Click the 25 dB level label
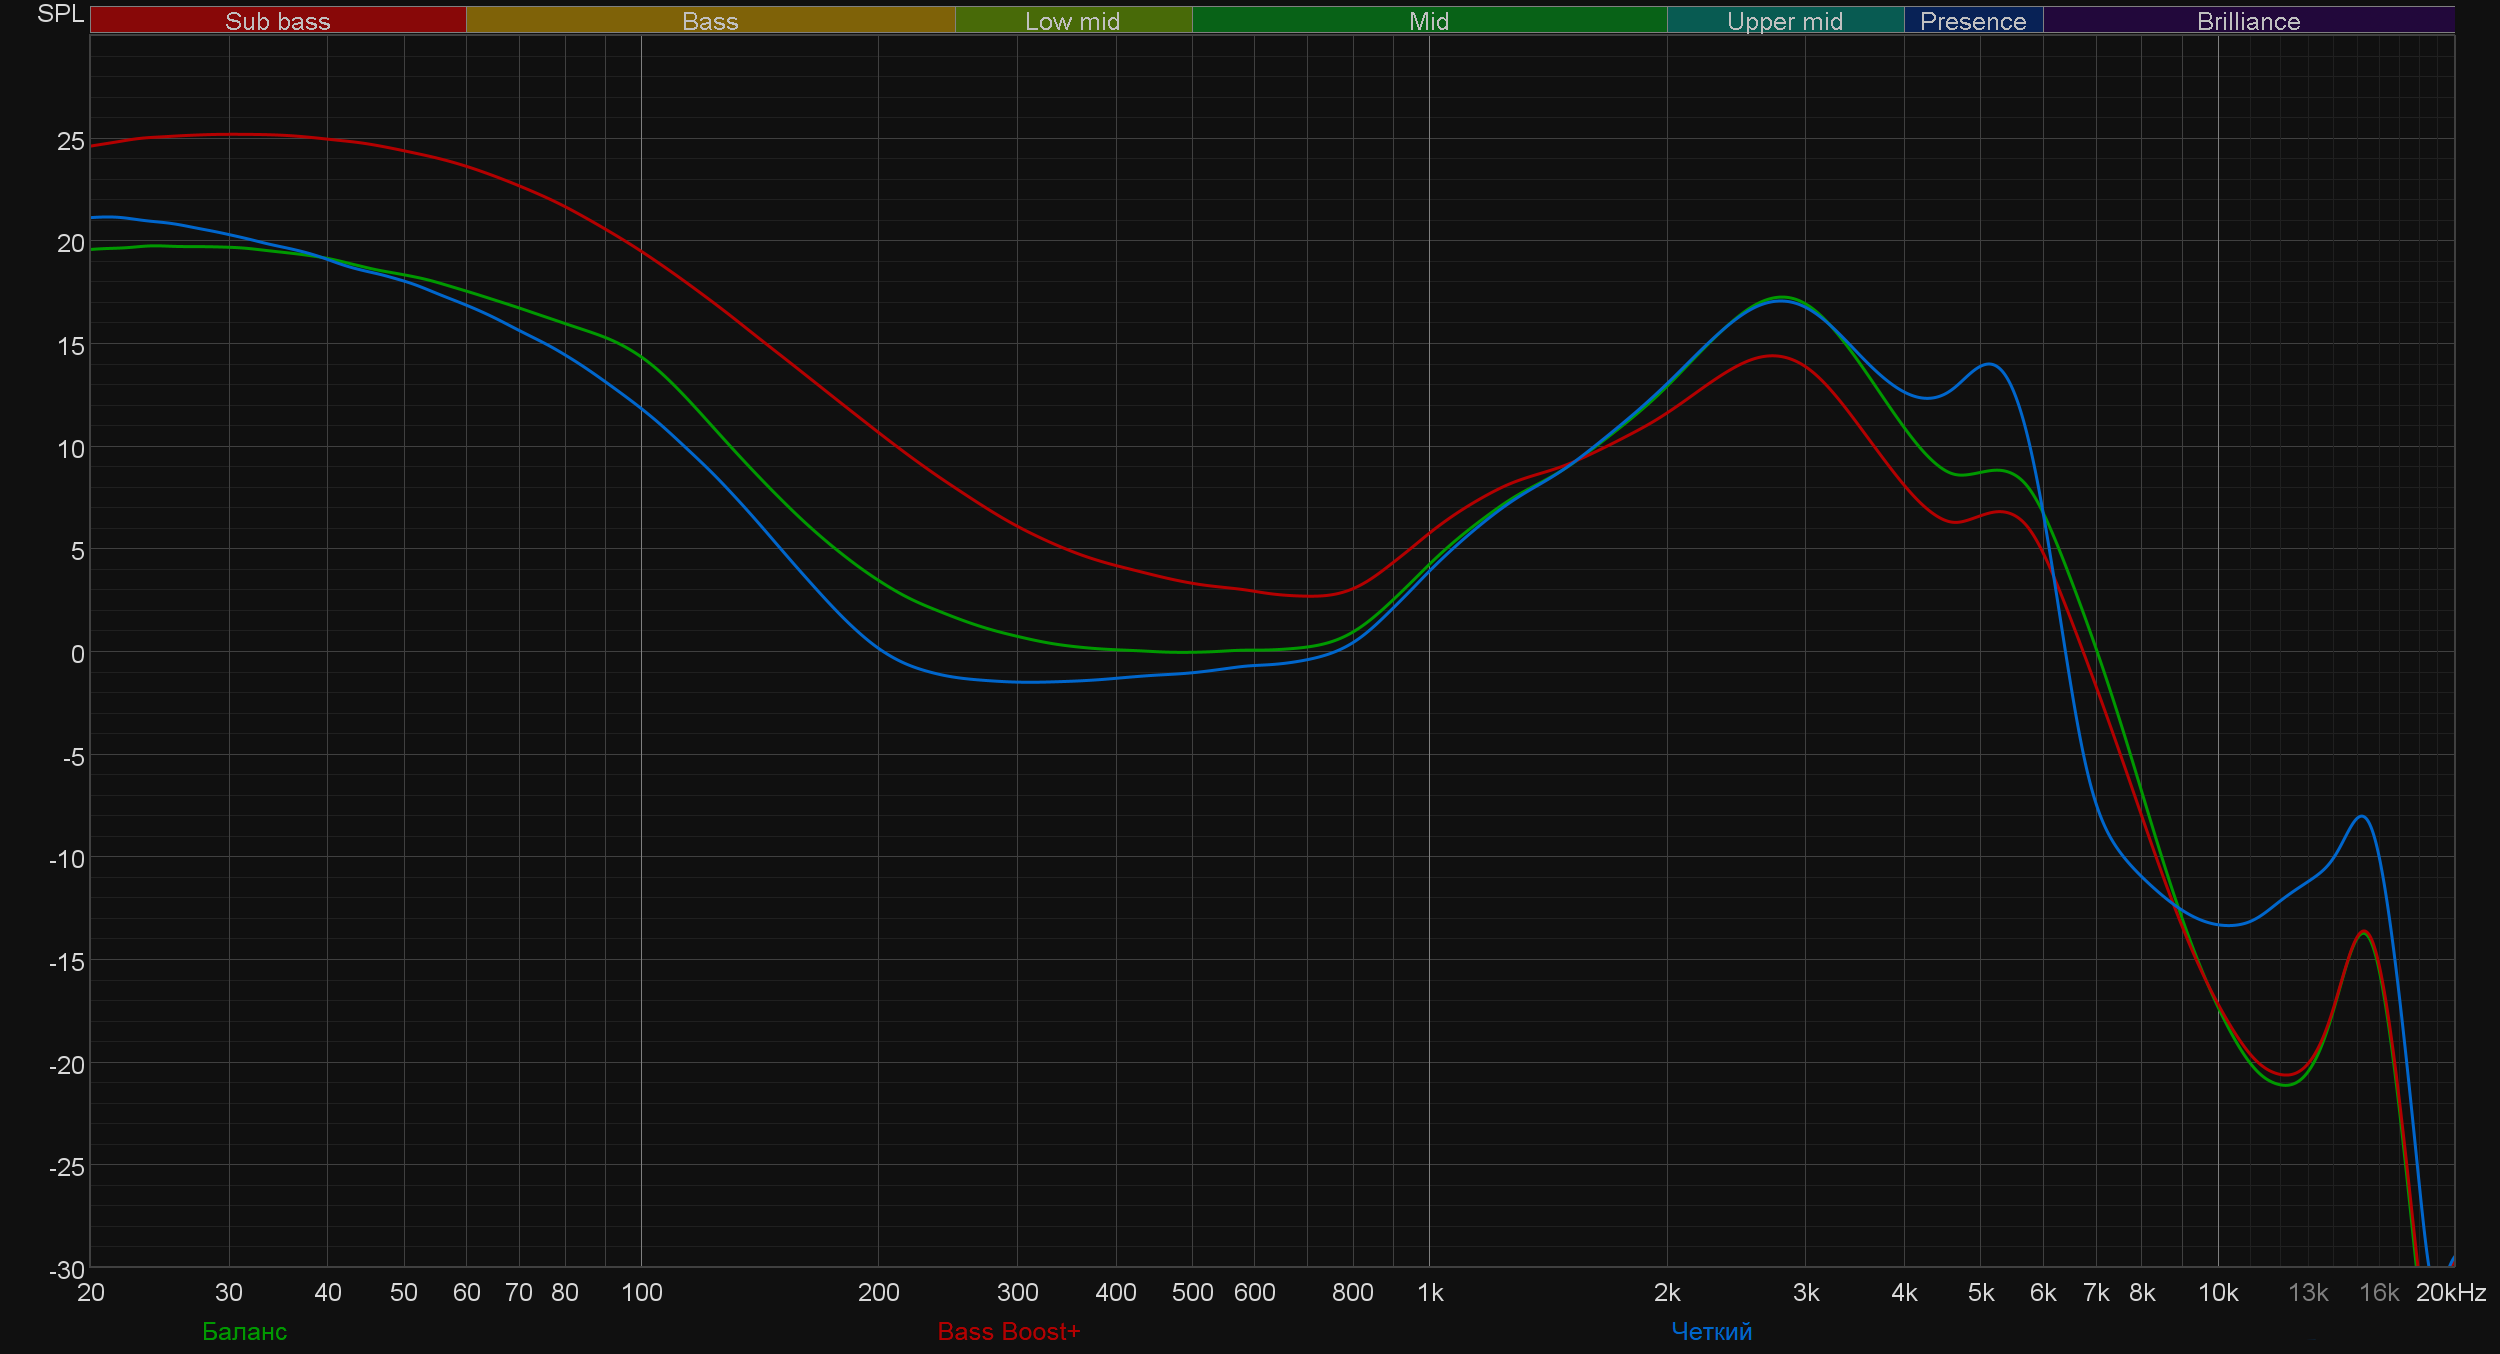The image size is (2500, 1354). pos(71,141)
